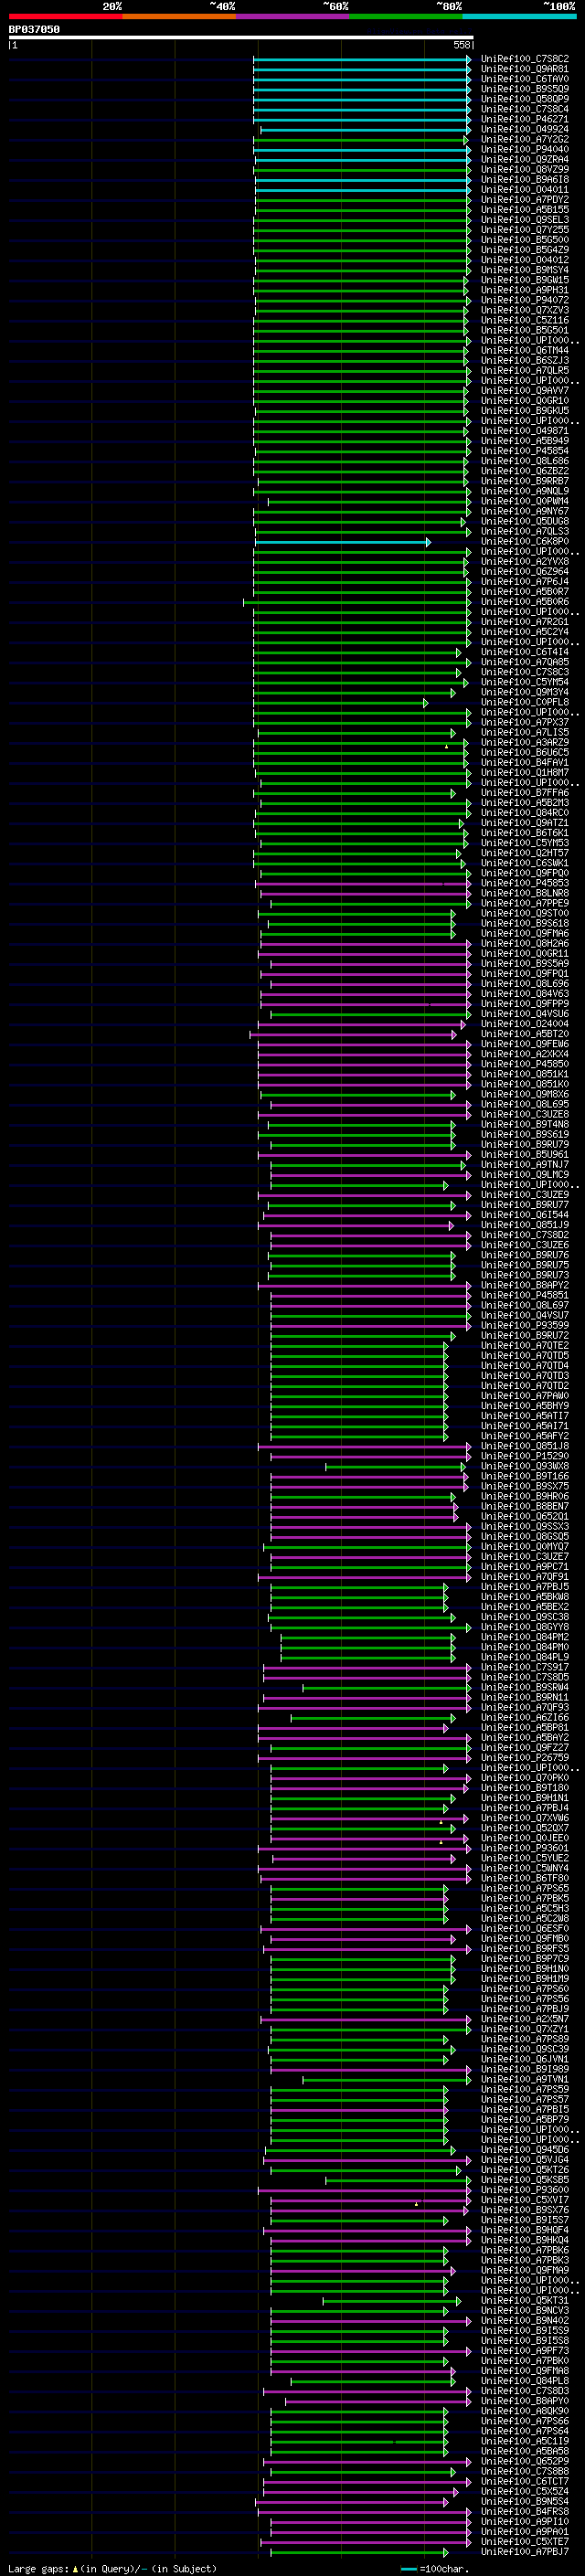This screenshot has width=585, height=2576.
Task: Click hit UniRef100_C5Z116
Action: pos(525,320)
